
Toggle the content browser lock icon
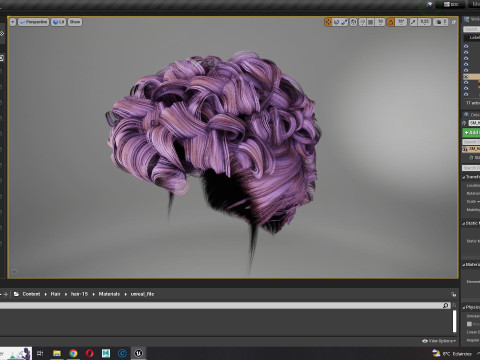tap(453, 294)
